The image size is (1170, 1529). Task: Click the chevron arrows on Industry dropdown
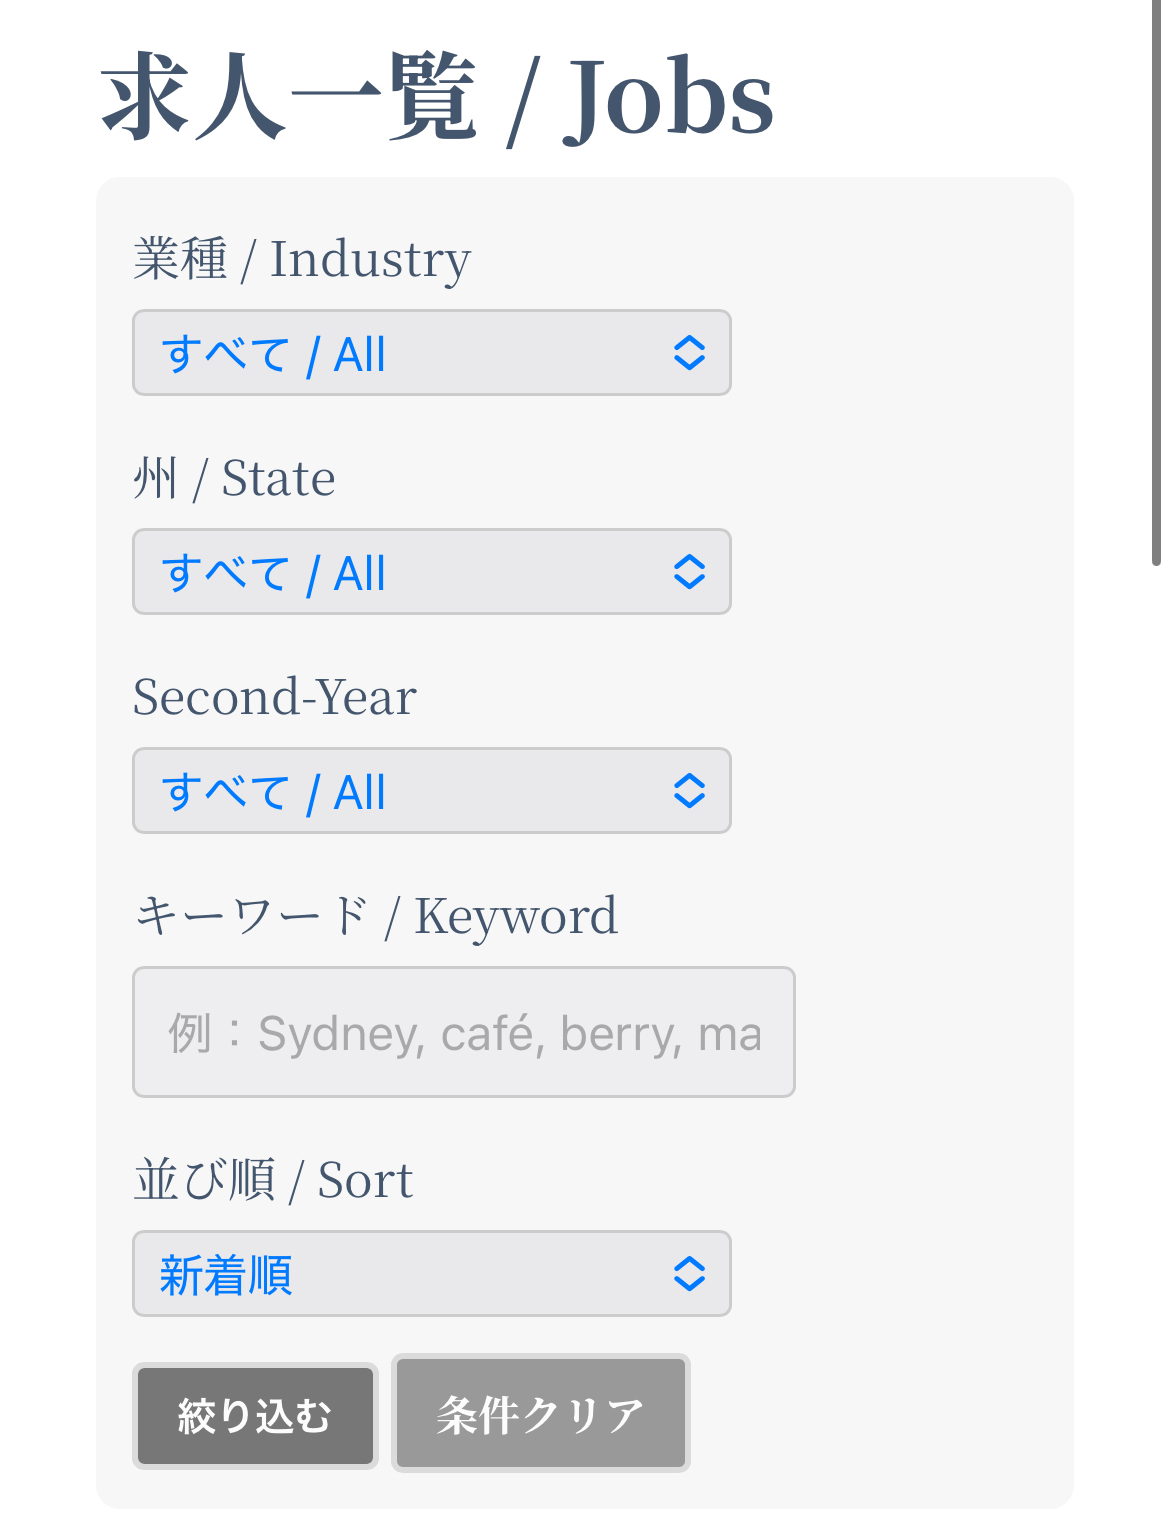[x=689, y=353]
